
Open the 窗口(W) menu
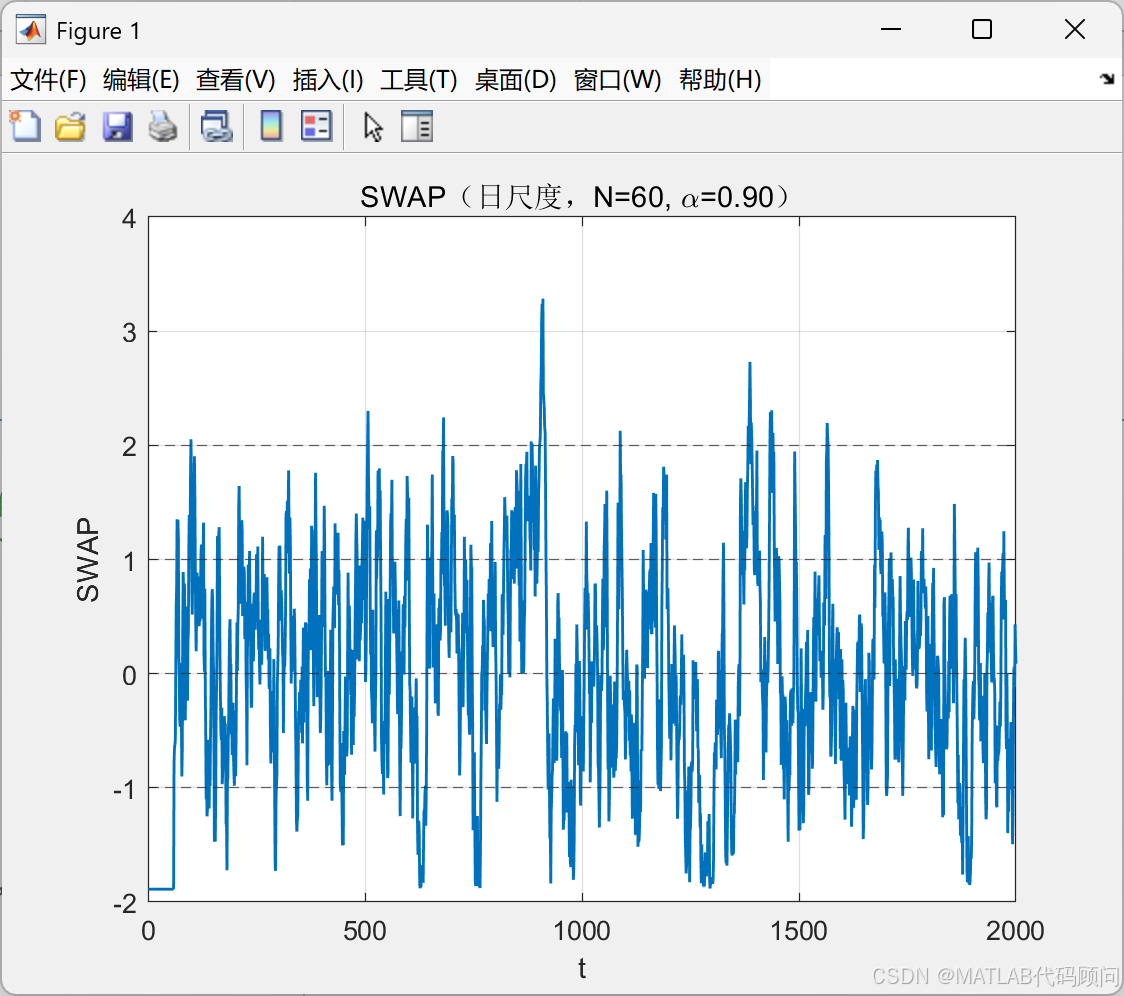[617, 80]
